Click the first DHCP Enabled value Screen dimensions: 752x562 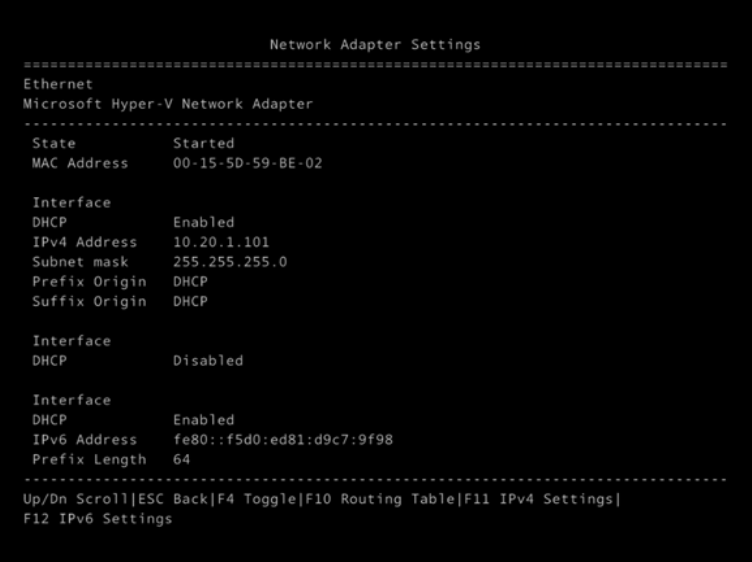(x=203, y=222)
